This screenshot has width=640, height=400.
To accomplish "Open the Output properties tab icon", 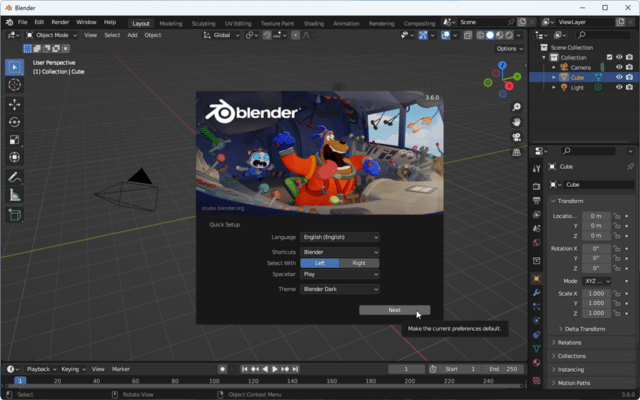I will point(537,200).
